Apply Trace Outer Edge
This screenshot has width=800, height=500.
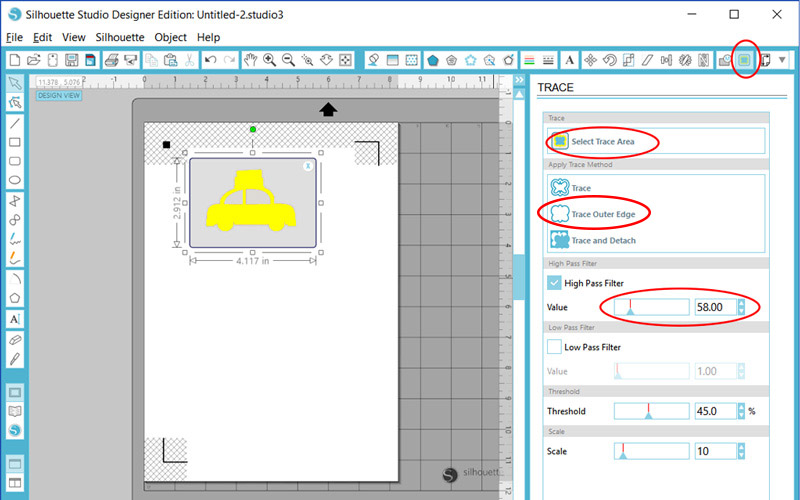coord(593,214)
